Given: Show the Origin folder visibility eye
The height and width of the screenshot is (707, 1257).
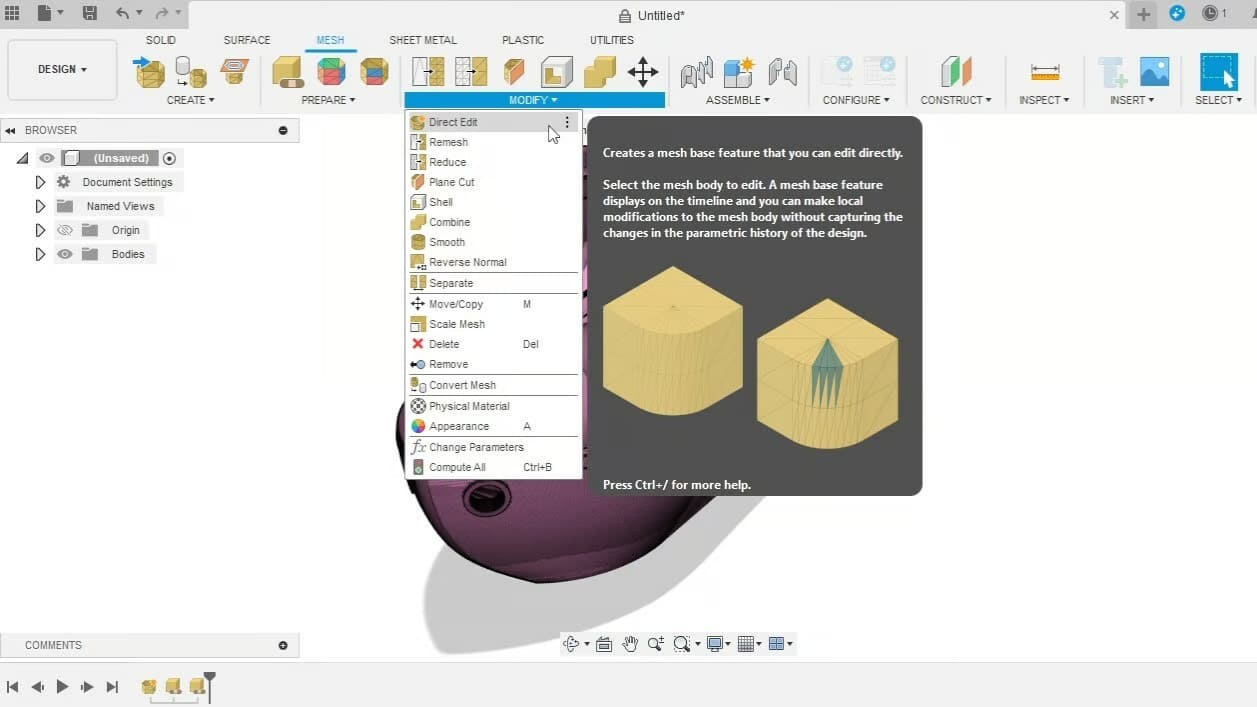Looking at the screenshot, I should pos(65,230).
